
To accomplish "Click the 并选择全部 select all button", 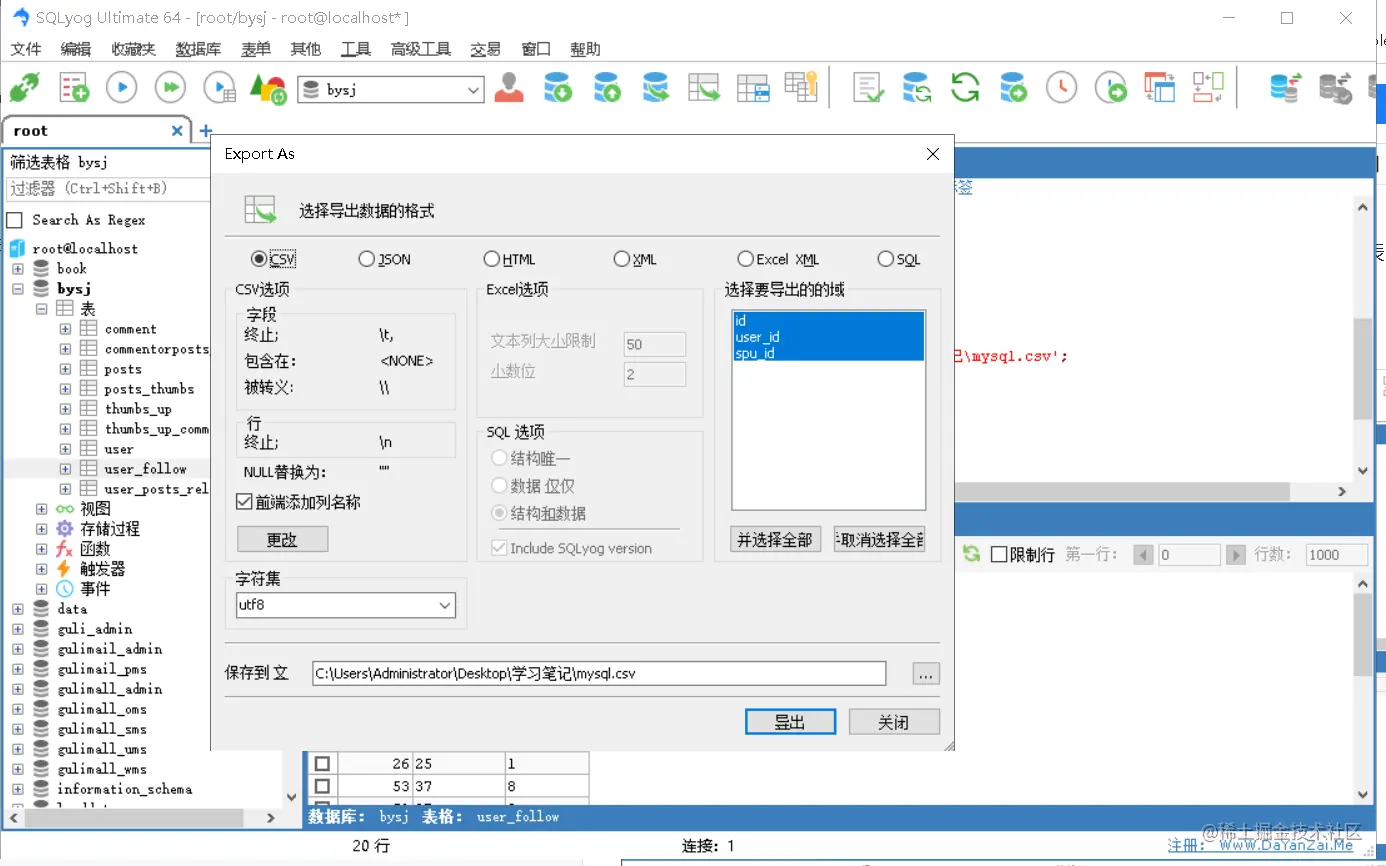I will point(774,539).
